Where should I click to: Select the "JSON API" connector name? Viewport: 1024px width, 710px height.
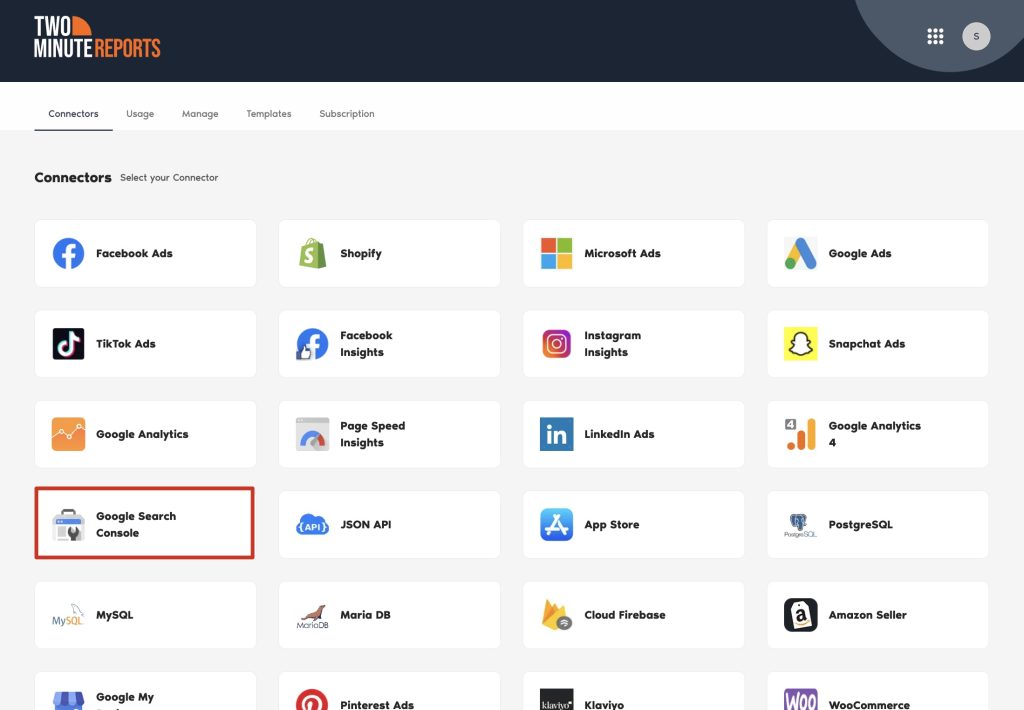pos(366,524)
